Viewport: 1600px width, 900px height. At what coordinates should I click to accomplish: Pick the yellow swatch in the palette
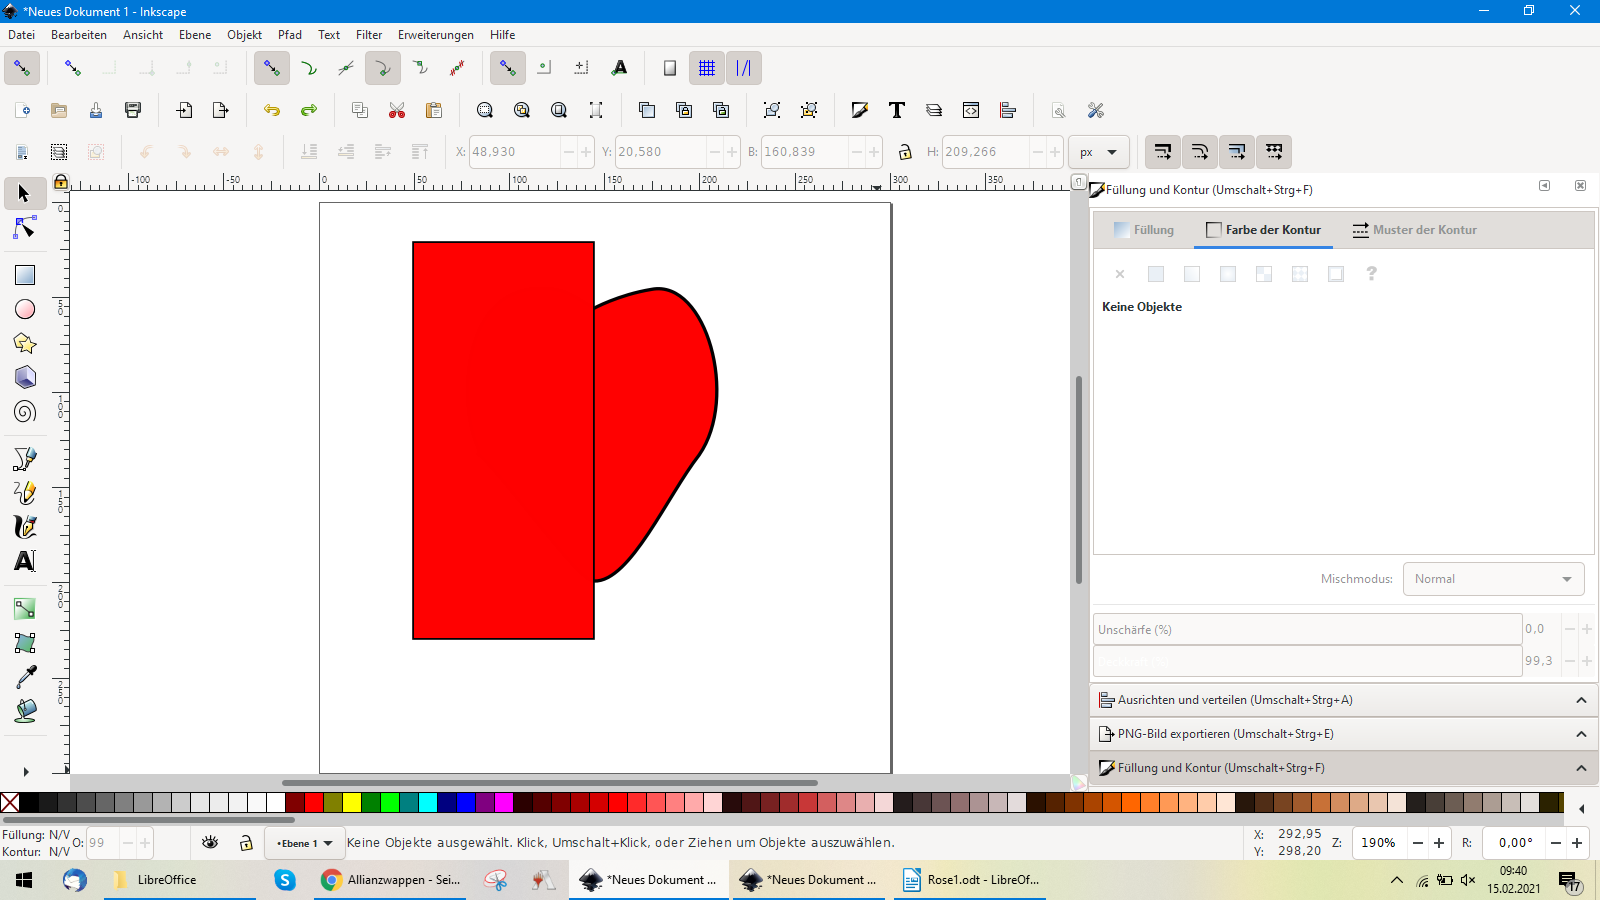[x=352, y=802]
